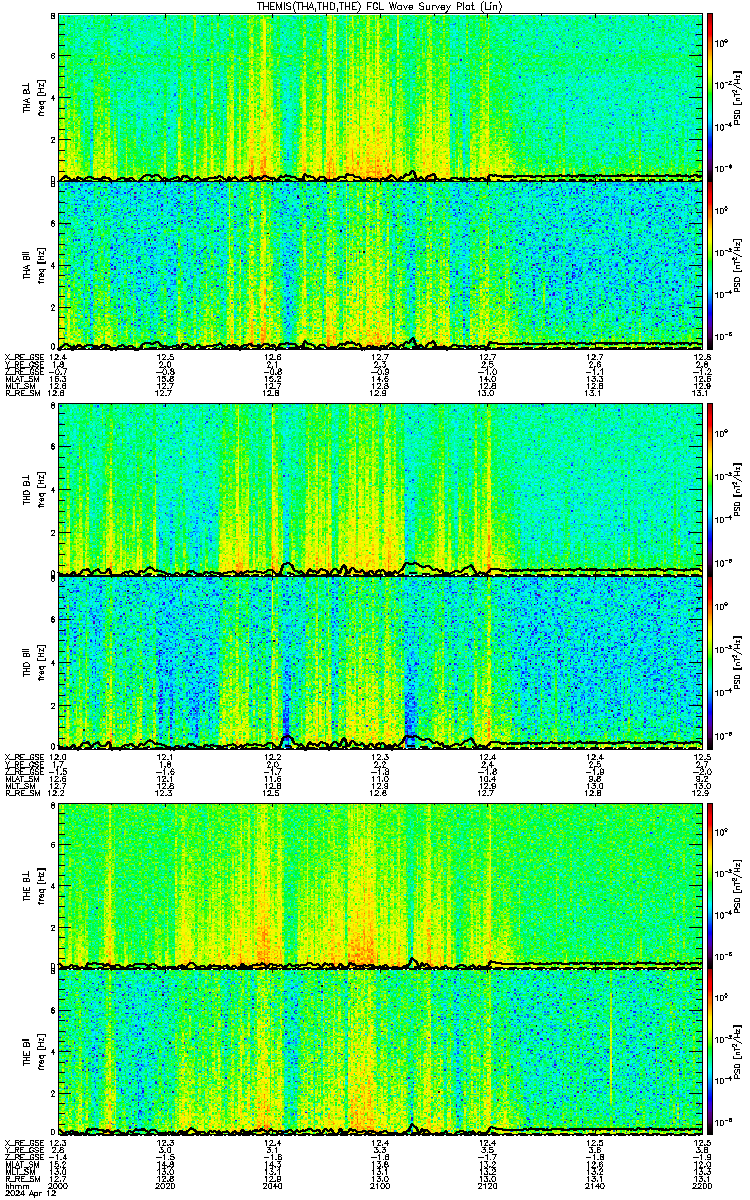Click the PSD color bar beside THE B-perpendicular panel

click(711, 884)
